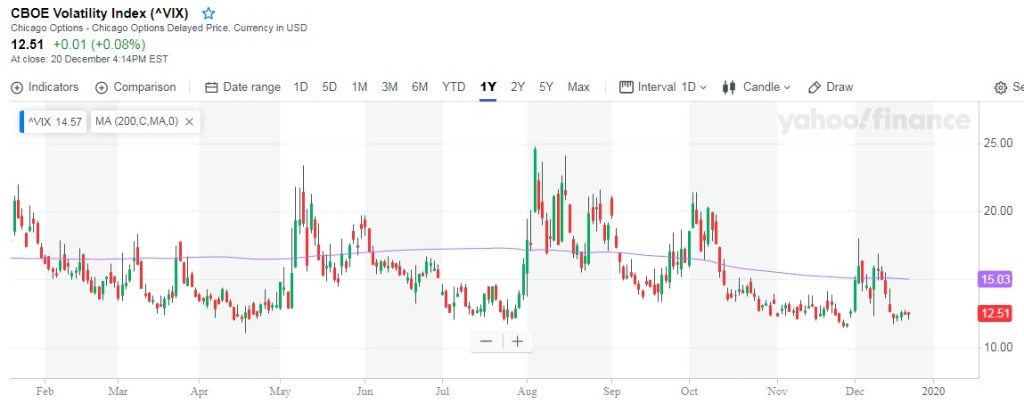The width and height of the screenshot is (1024, 412).
Task: Zoom in with the plus button
Action: coord(517,341)
